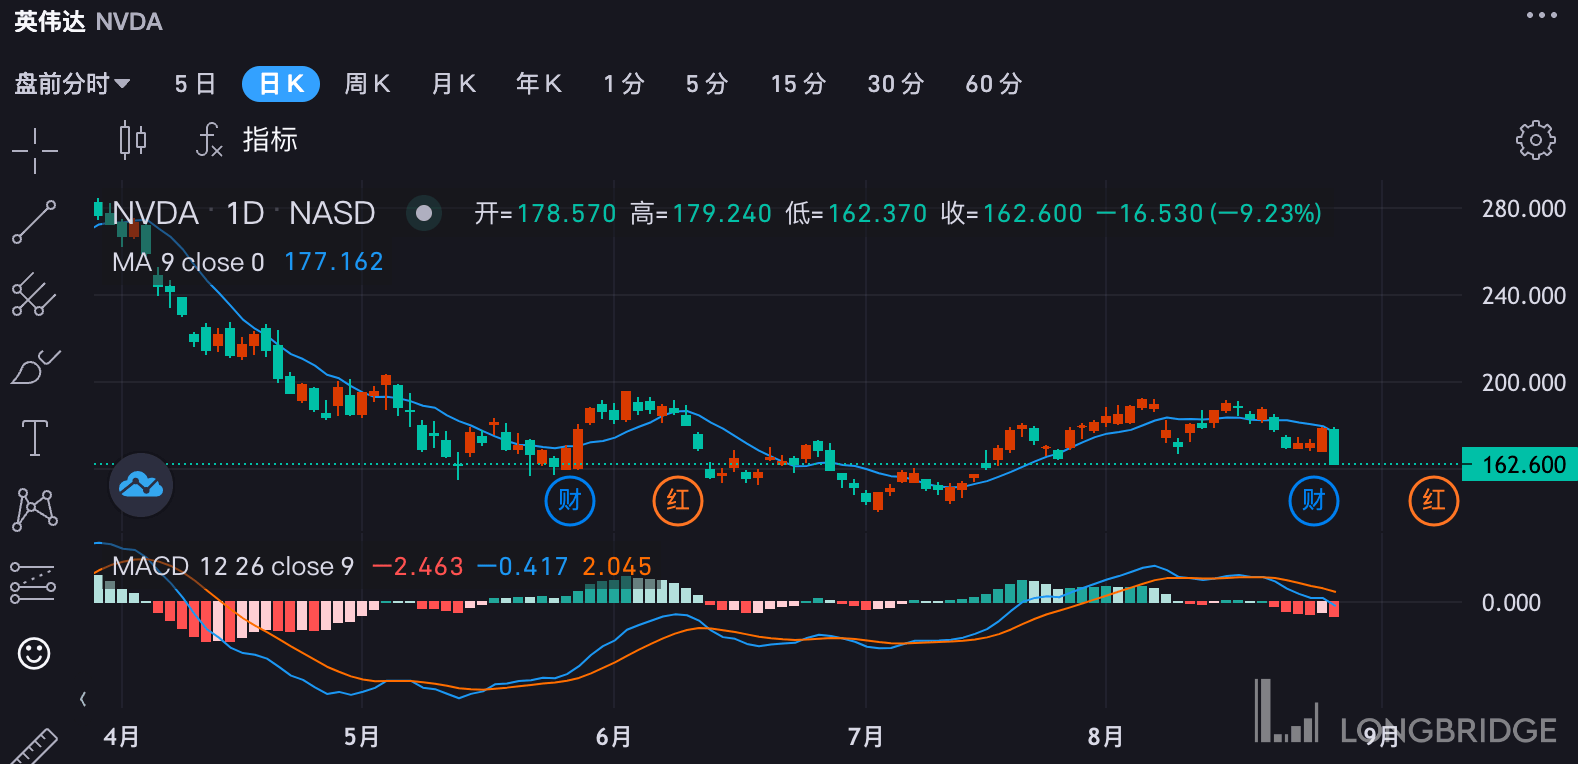Click the MACD signal value −0.417
Image resolution: width=1578 pixels, height=764 pixels.
click(x=523, y=567)
